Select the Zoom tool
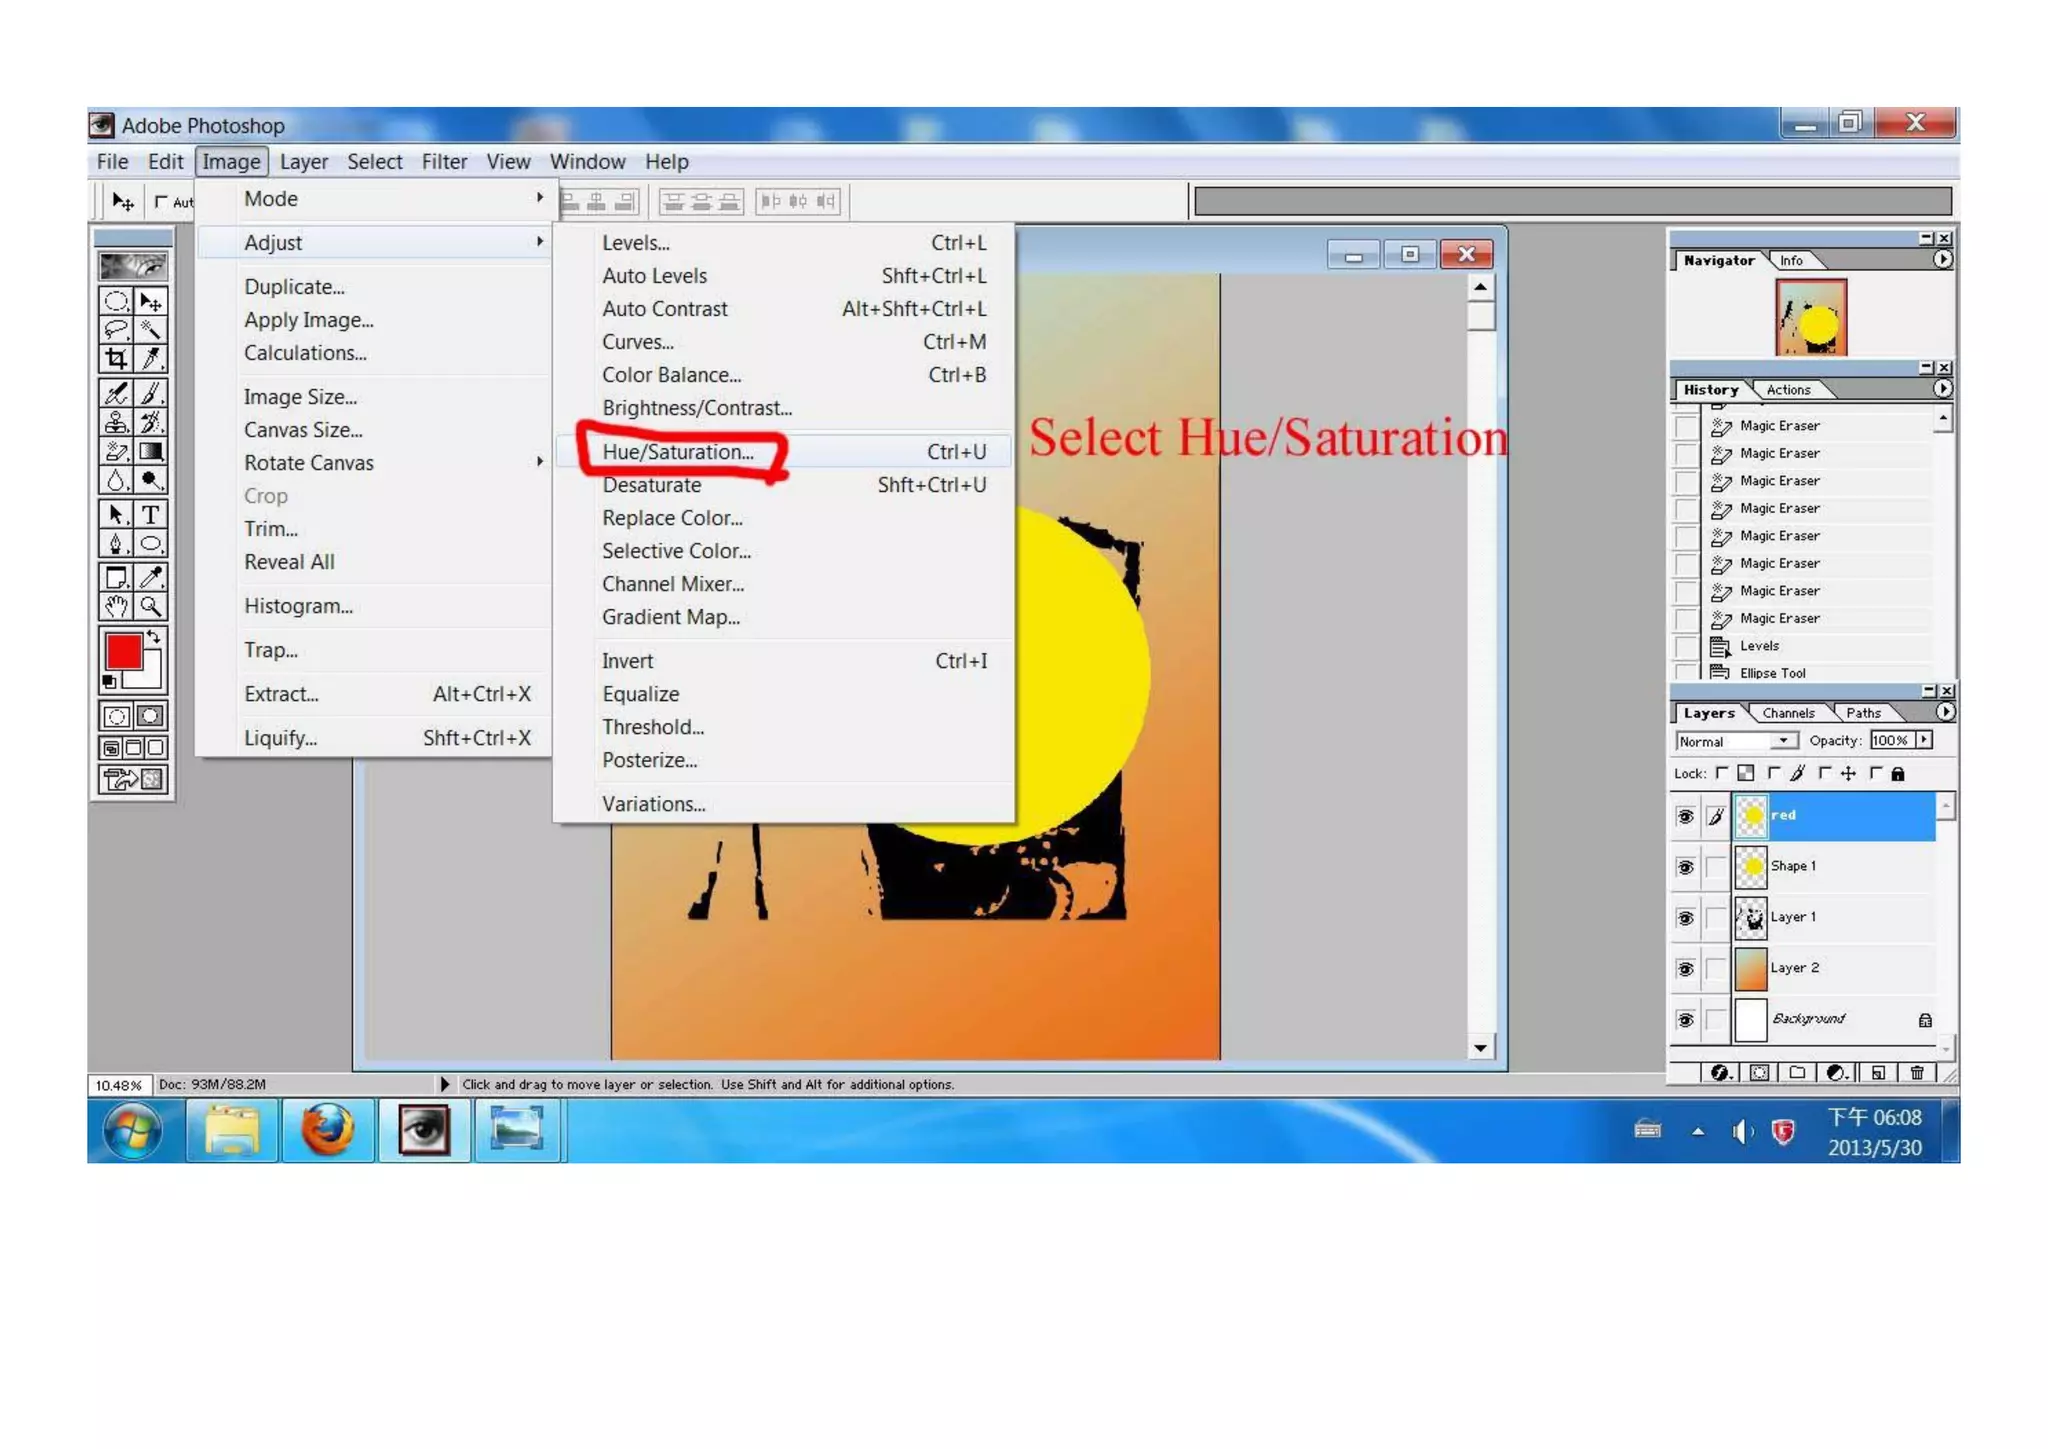 [151, 606]
